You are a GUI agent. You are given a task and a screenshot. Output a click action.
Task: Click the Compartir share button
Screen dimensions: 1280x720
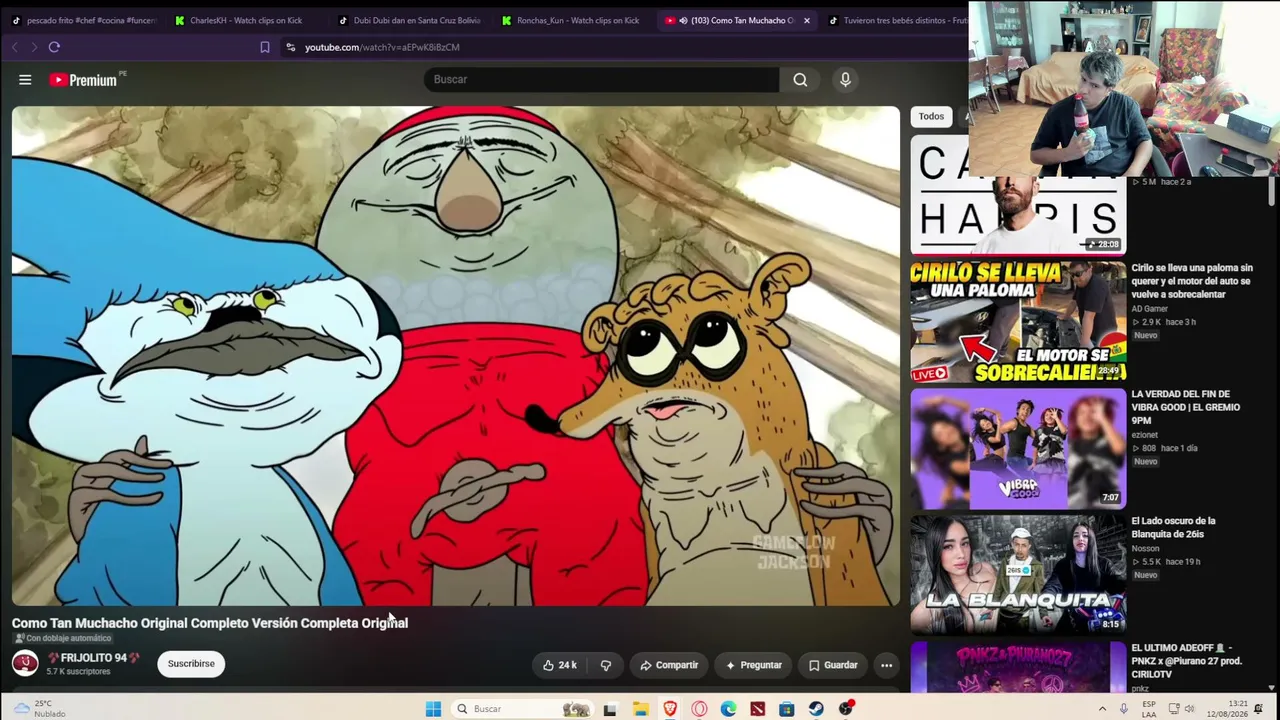point(669,665)
